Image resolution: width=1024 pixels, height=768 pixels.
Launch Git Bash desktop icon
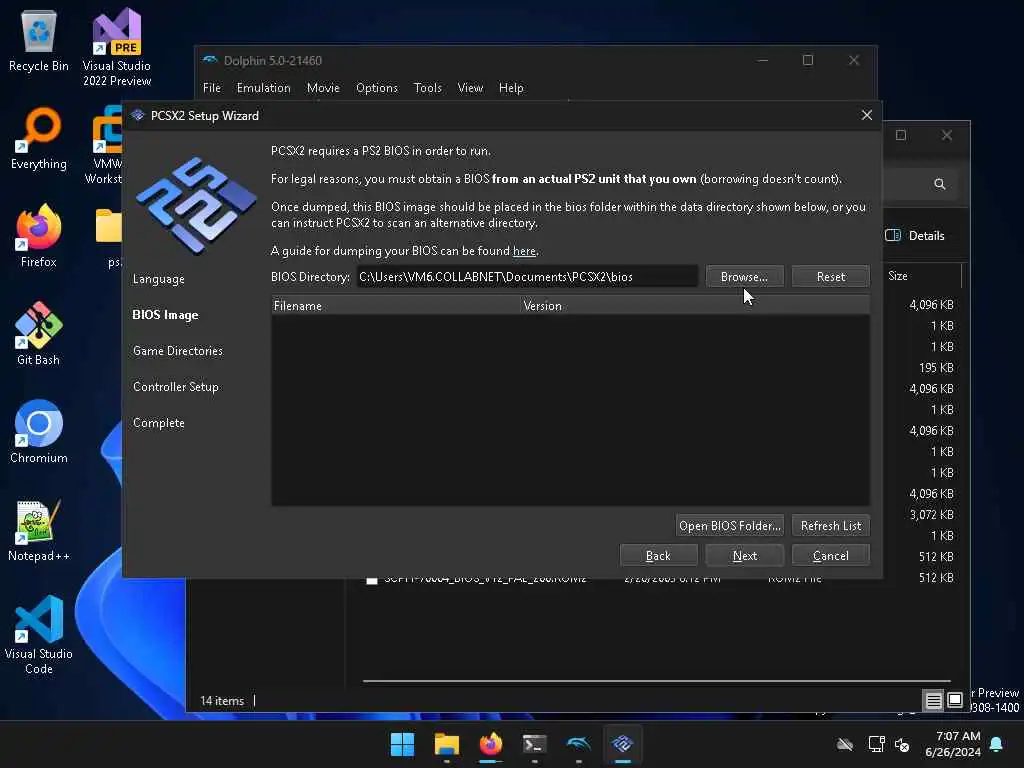pos(39,333)
